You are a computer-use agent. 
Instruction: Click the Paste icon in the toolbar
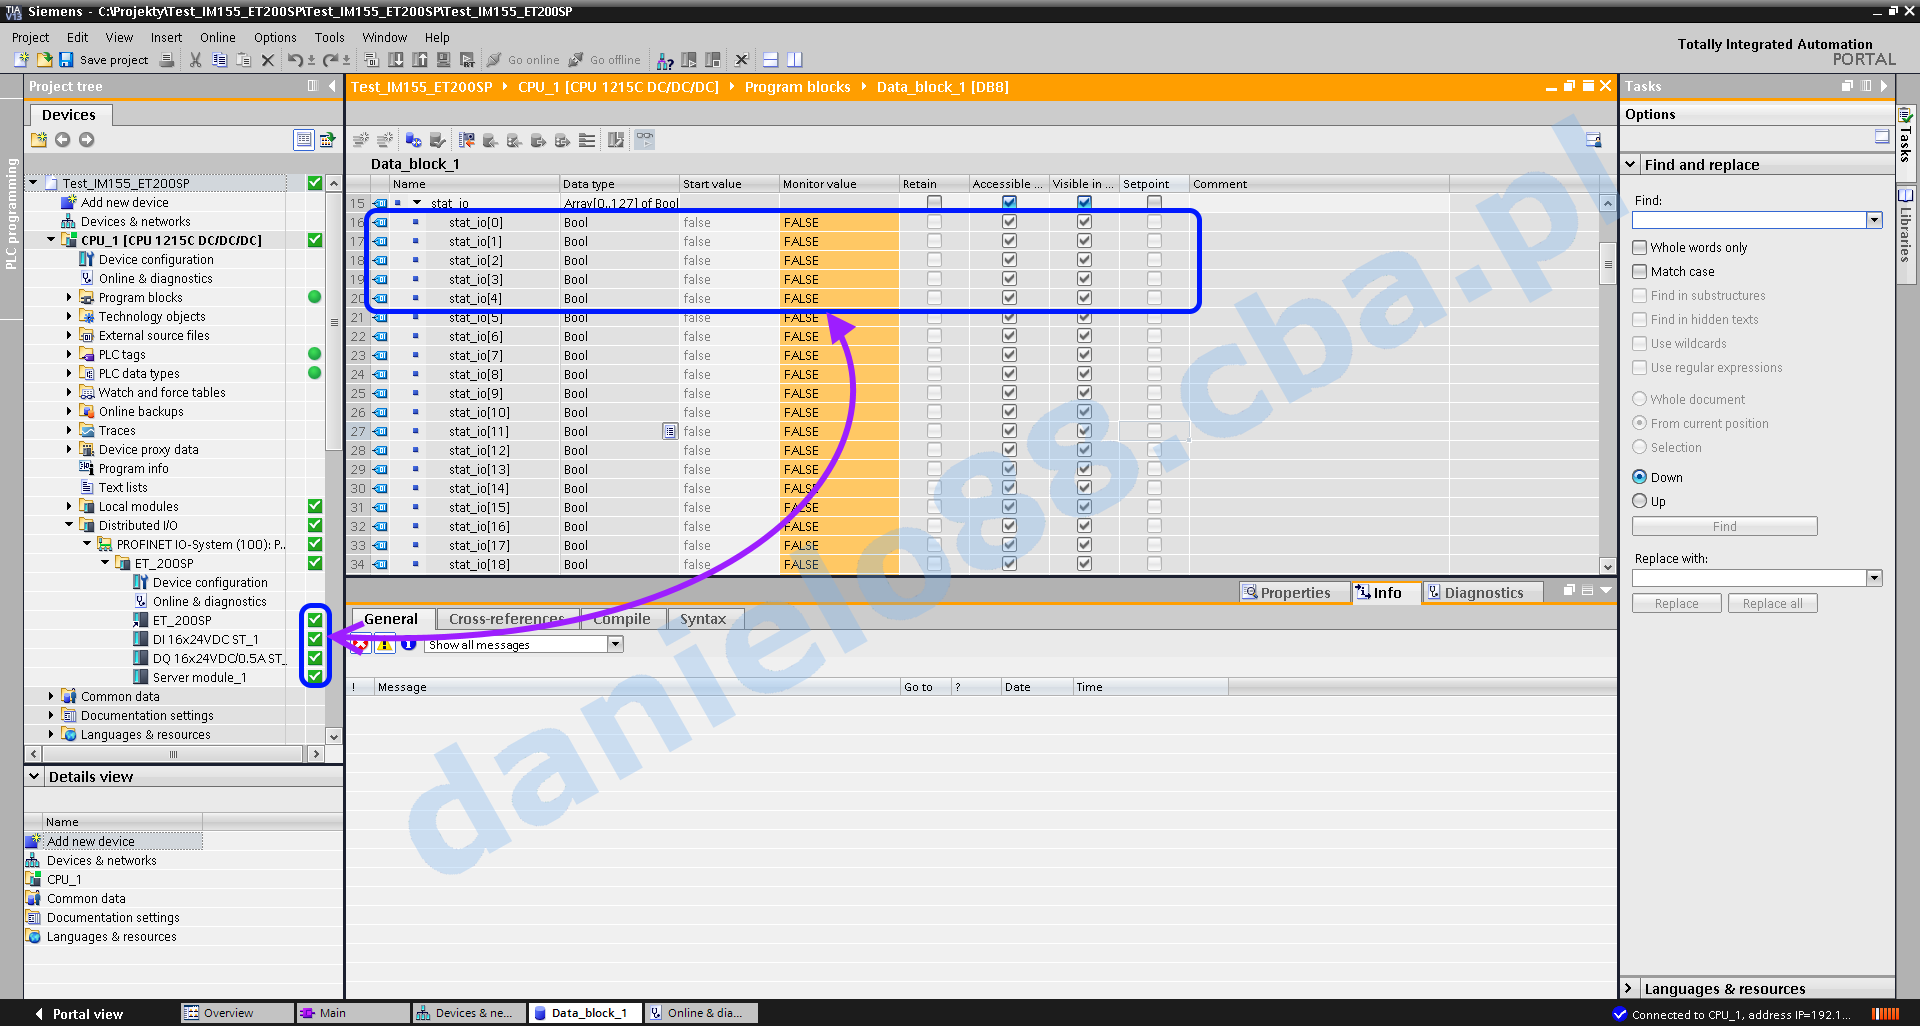tap(243, 60)
